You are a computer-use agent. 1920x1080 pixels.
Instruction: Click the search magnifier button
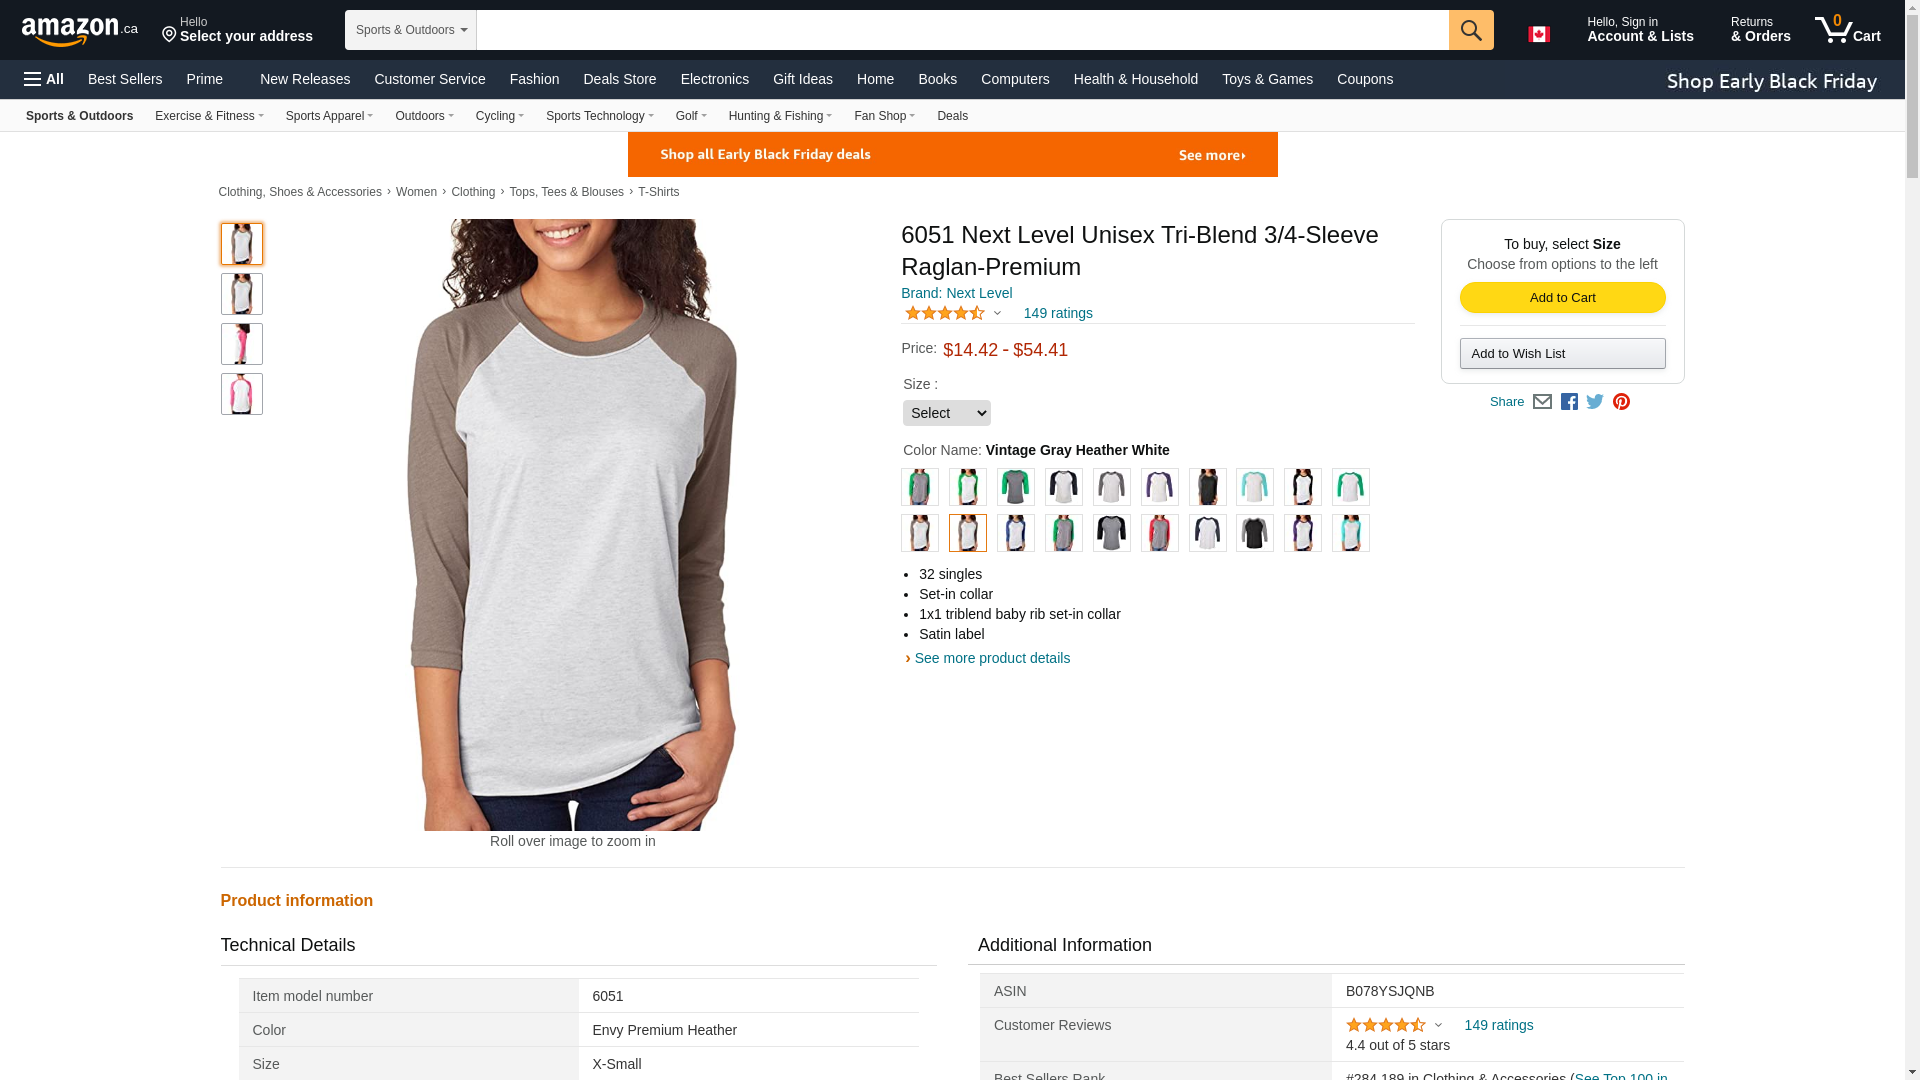coord(1470,30)
